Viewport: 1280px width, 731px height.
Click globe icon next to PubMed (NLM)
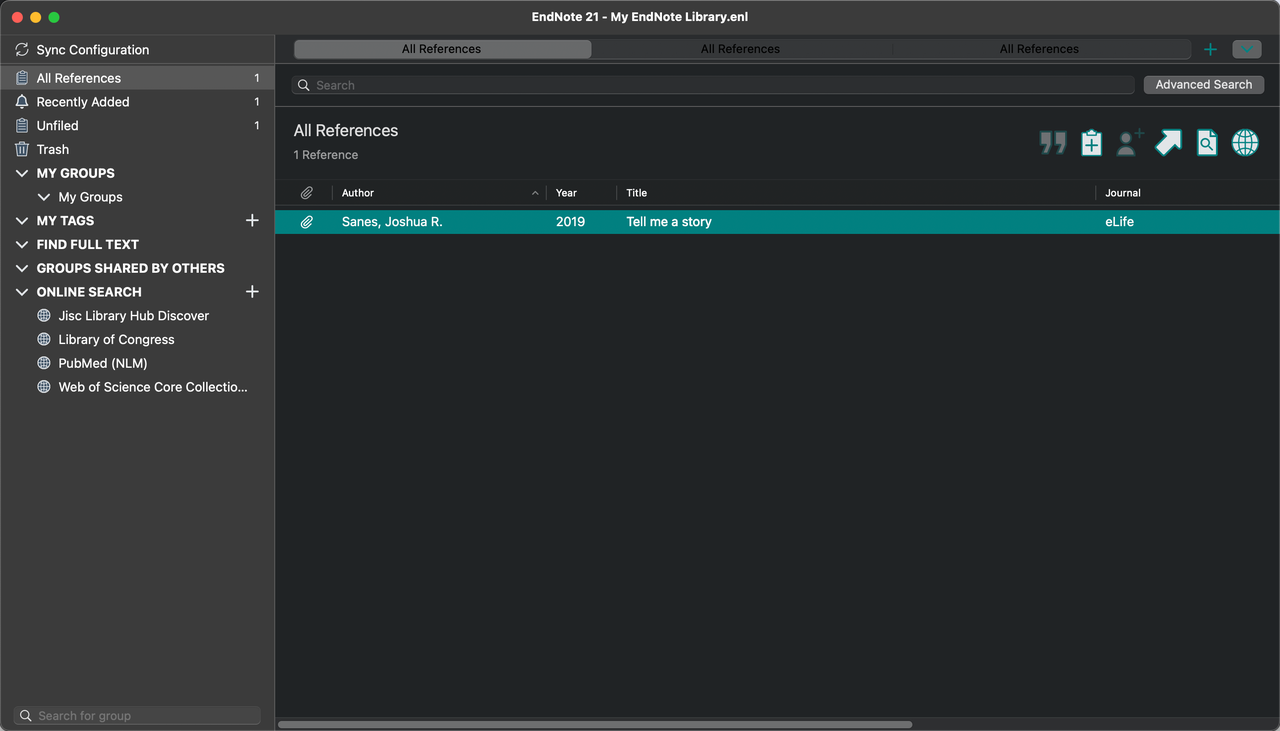tap(44, 363)
